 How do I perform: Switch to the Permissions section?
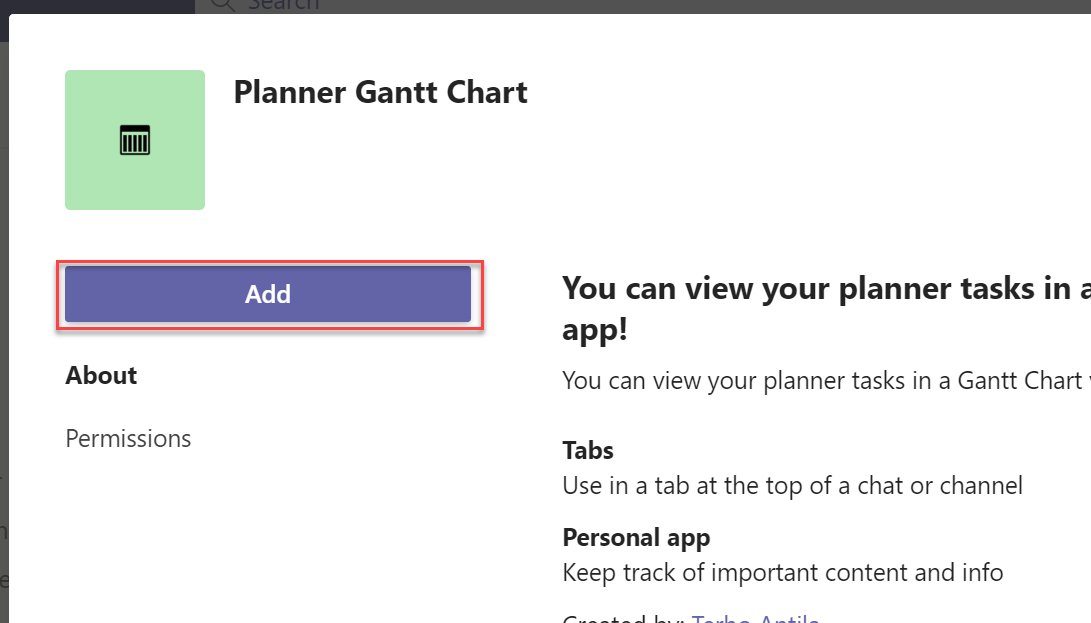[x=128, y=439]
